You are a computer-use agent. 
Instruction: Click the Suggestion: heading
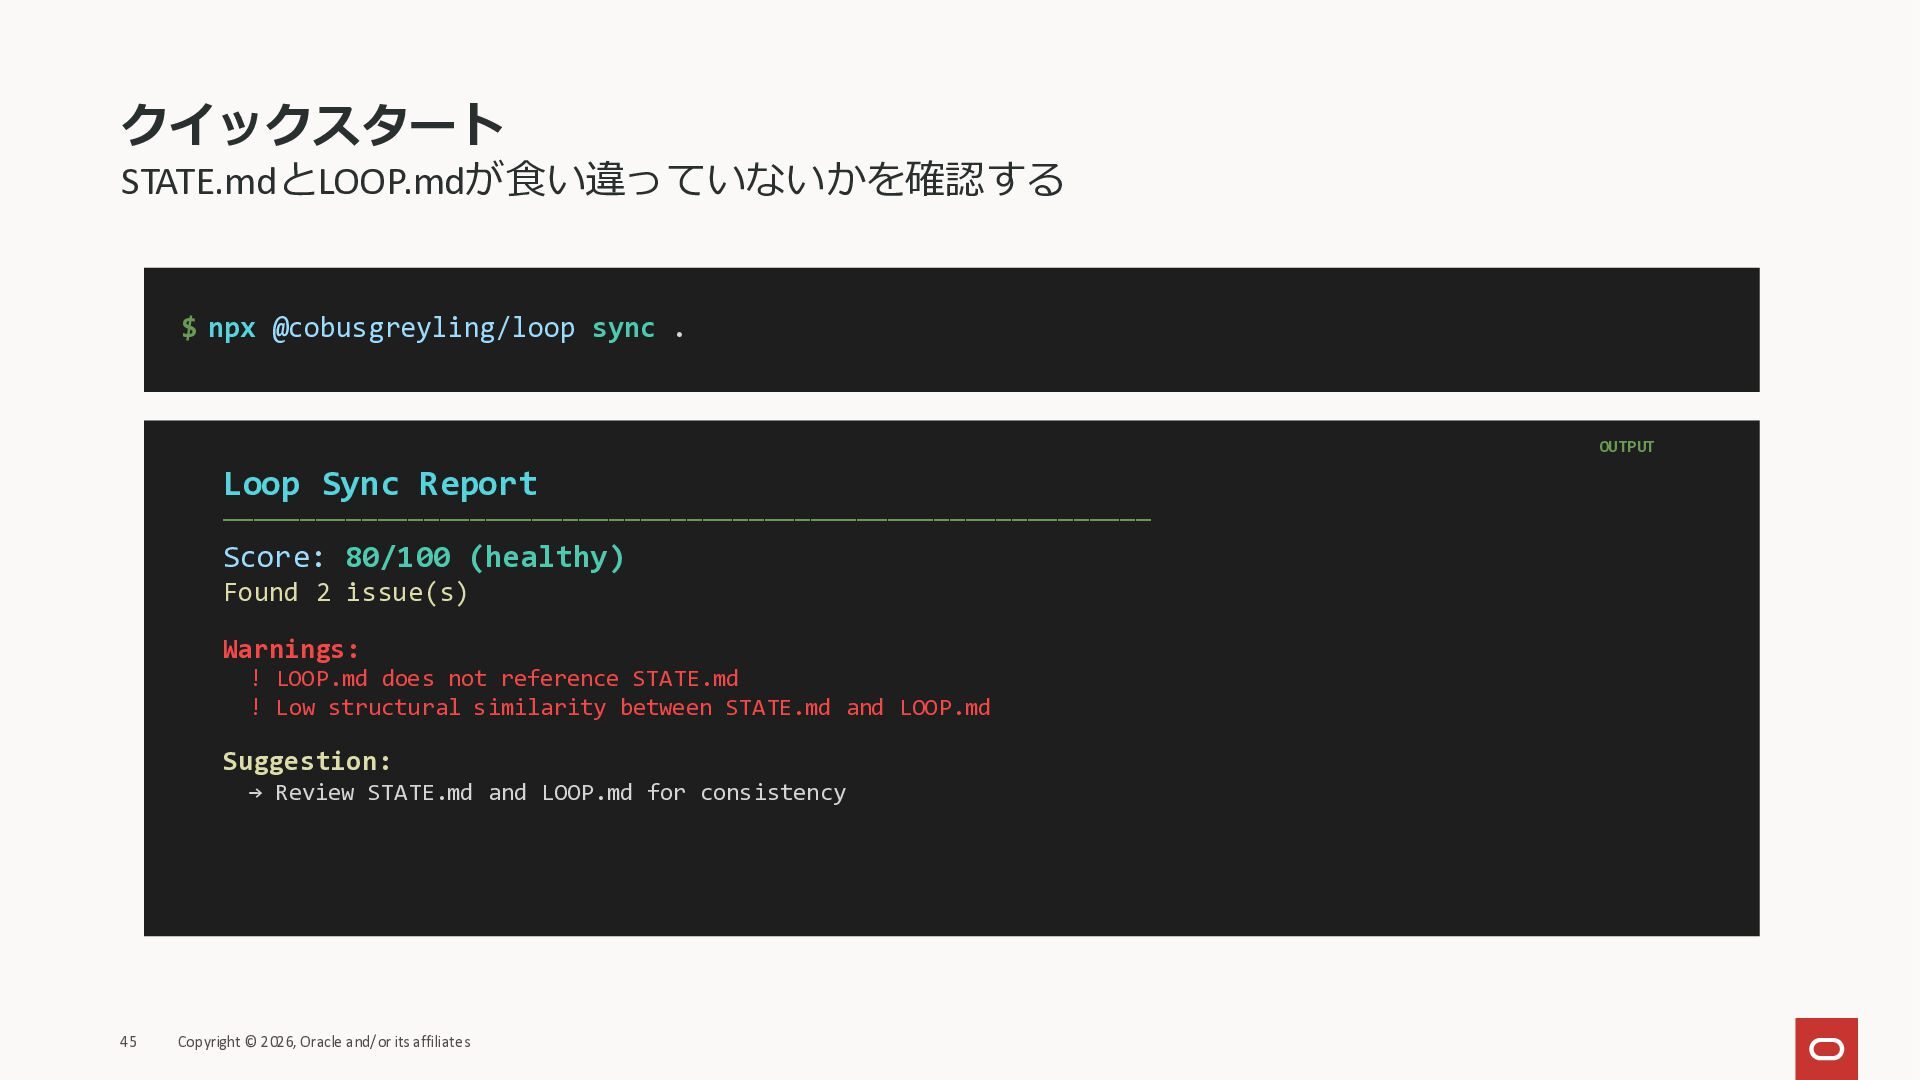pos(307,761)
